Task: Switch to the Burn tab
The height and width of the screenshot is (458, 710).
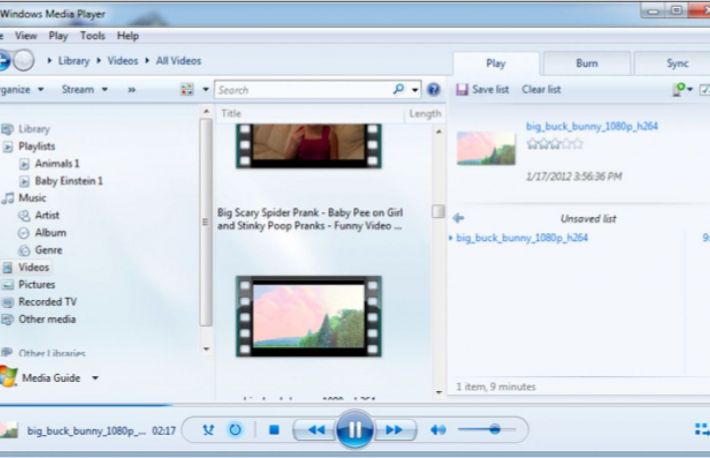Action: [x=587, y=63]
